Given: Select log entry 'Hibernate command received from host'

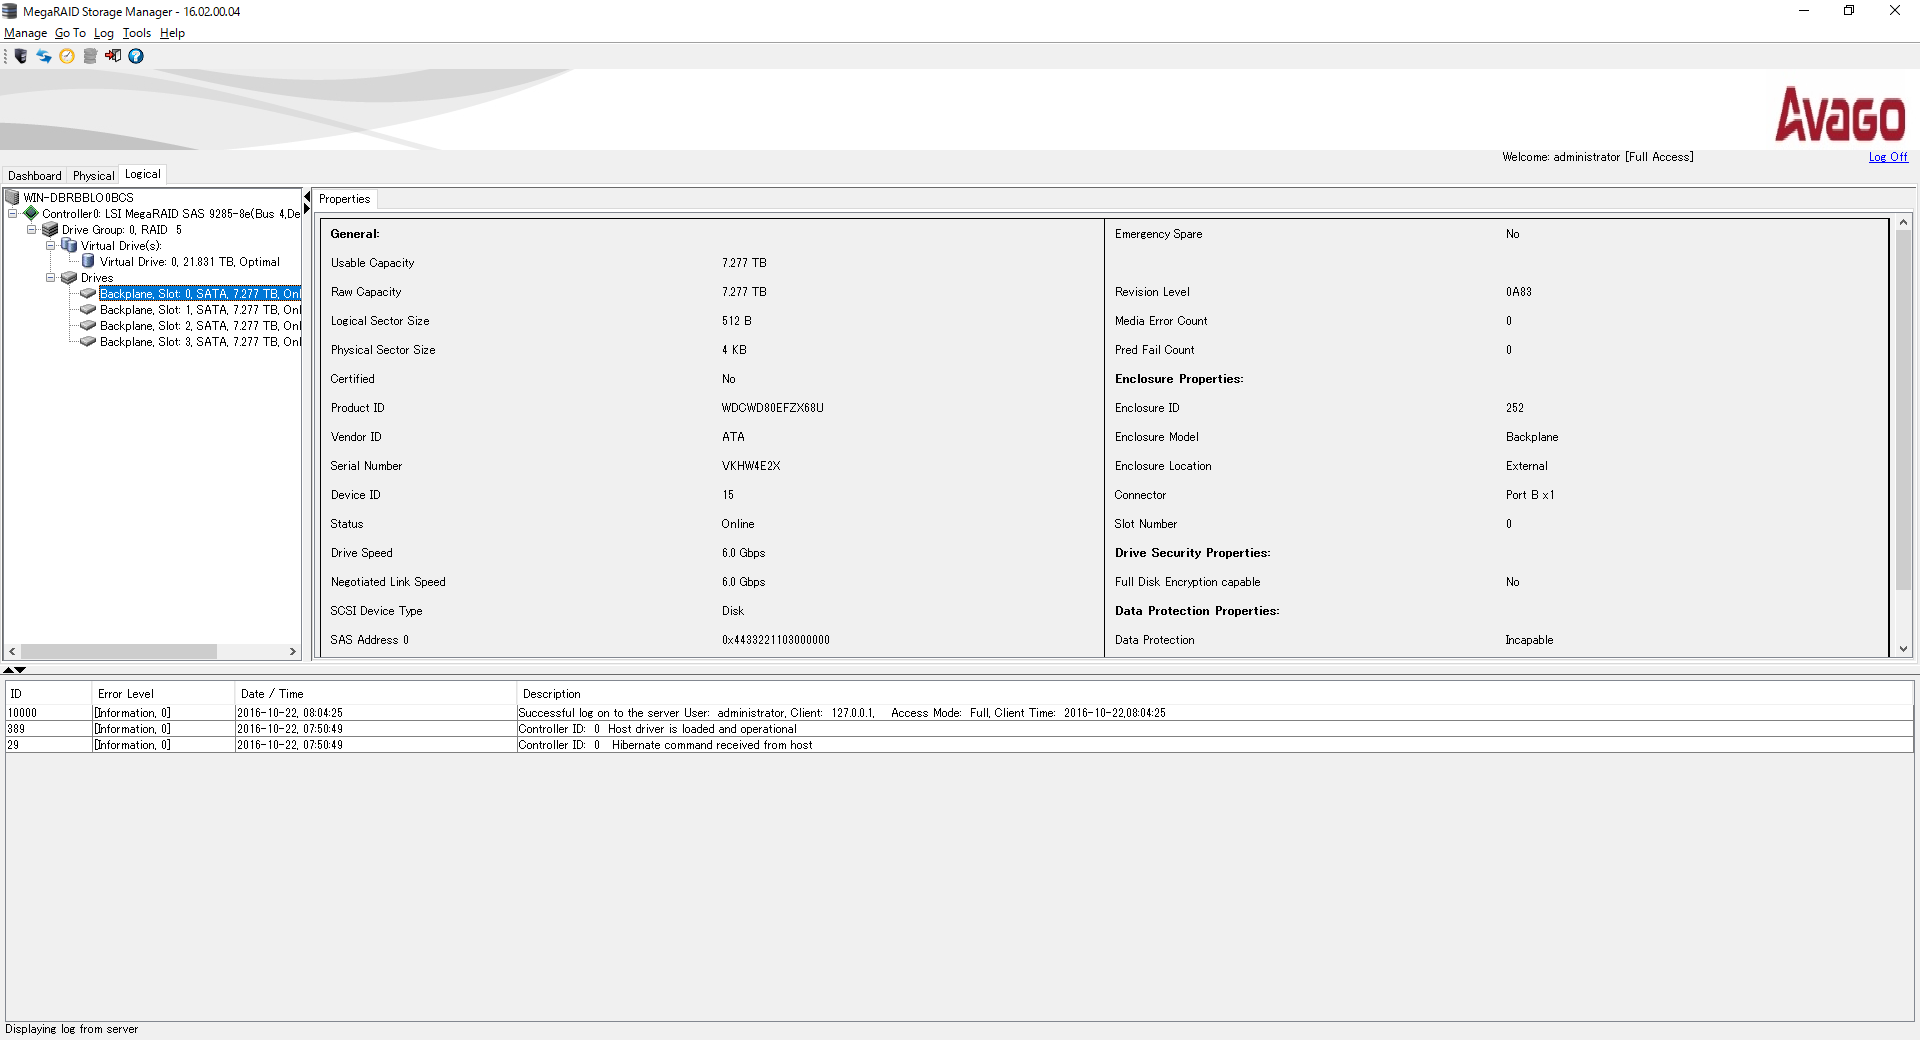Looking at the screenshot, I should 959,745.
